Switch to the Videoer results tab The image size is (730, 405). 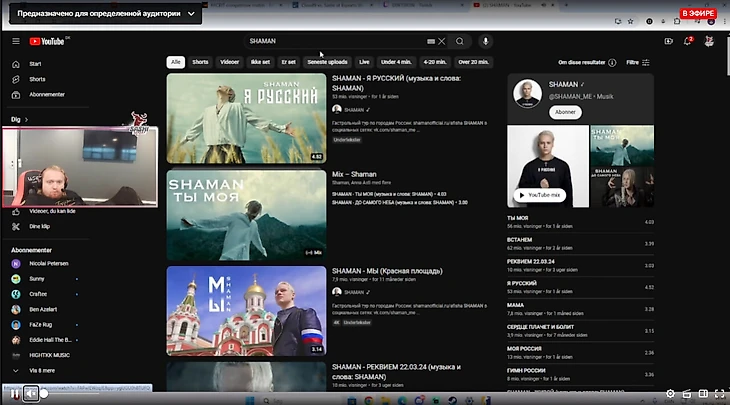click(x=229, y=62)
